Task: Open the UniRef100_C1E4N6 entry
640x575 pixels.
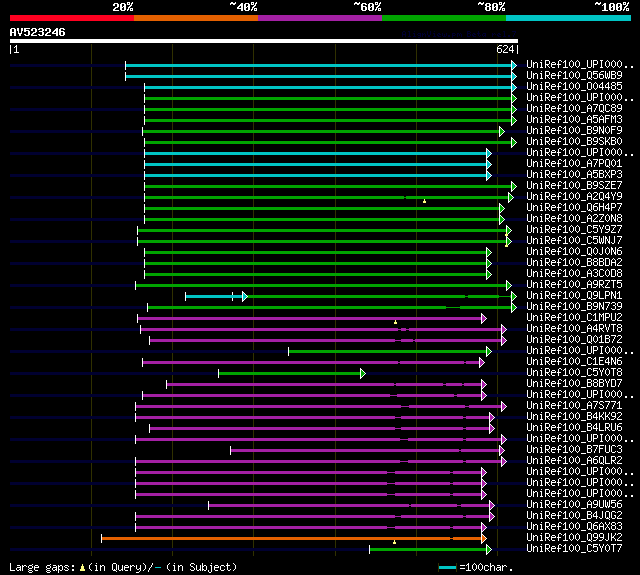Action: click(574, 362)
